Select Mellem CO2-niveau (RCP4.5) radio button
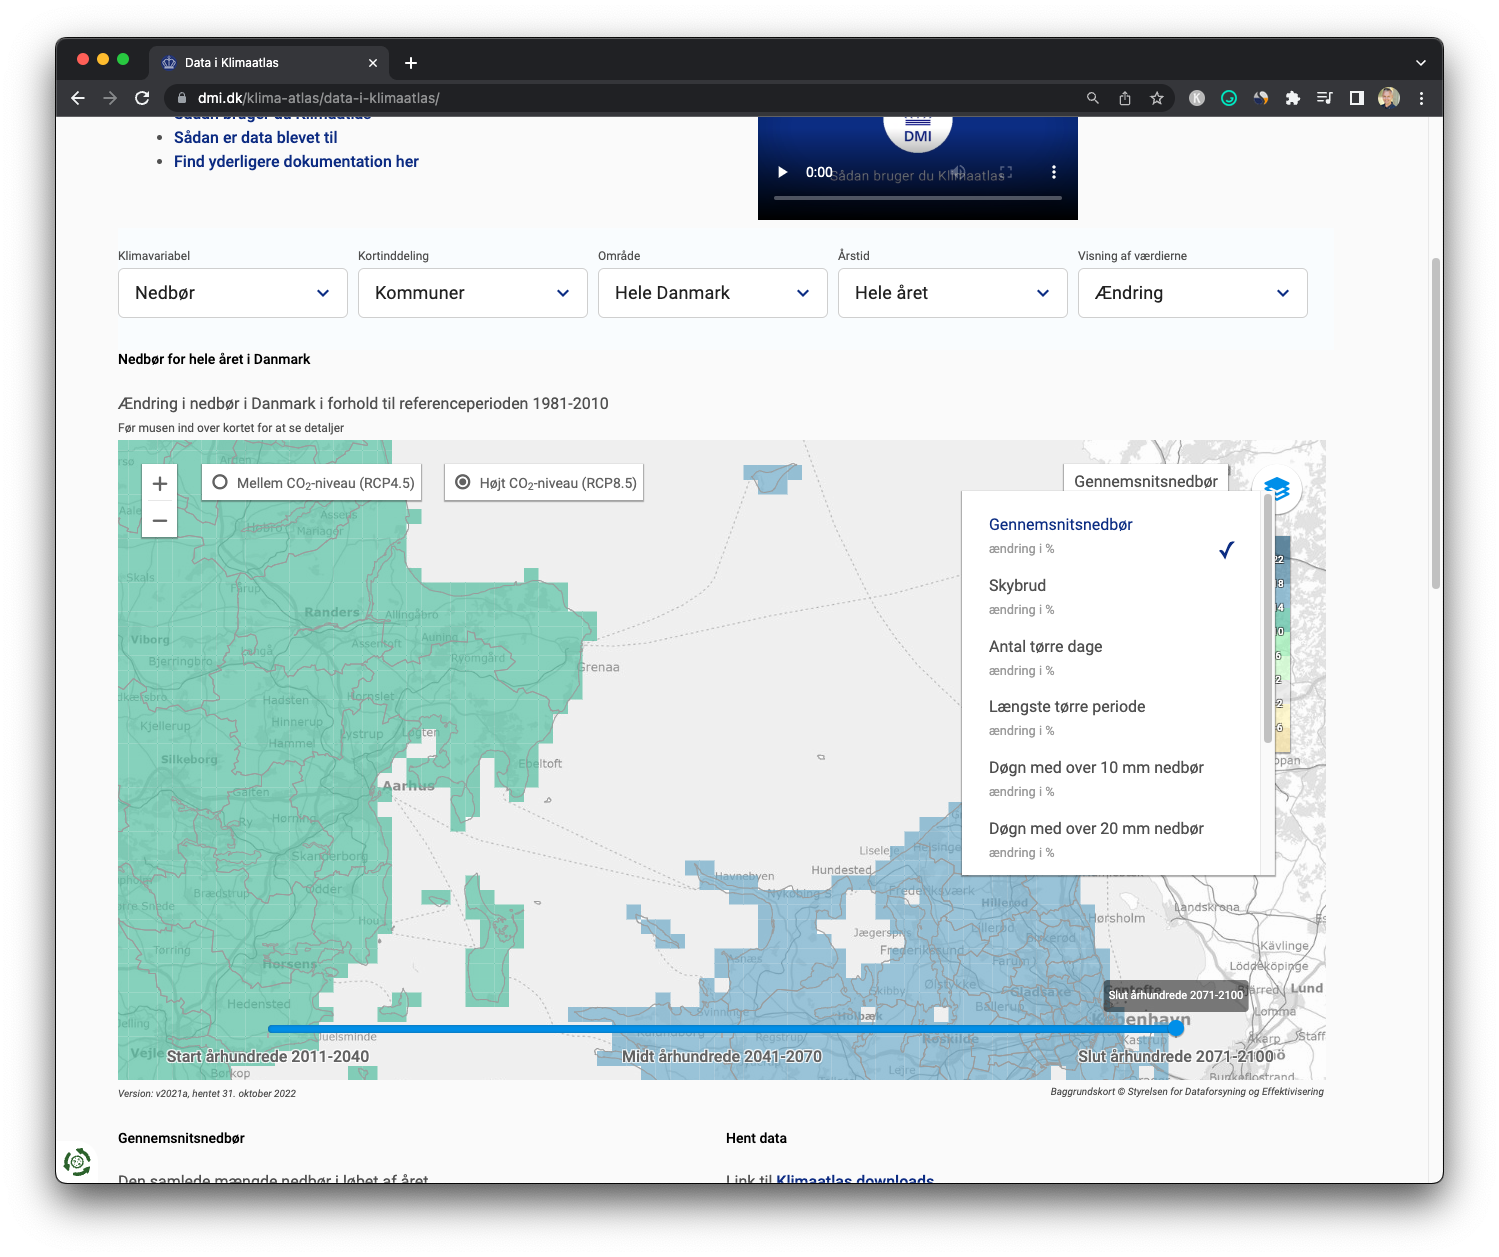1499x1257 pixels. [220, 482]
